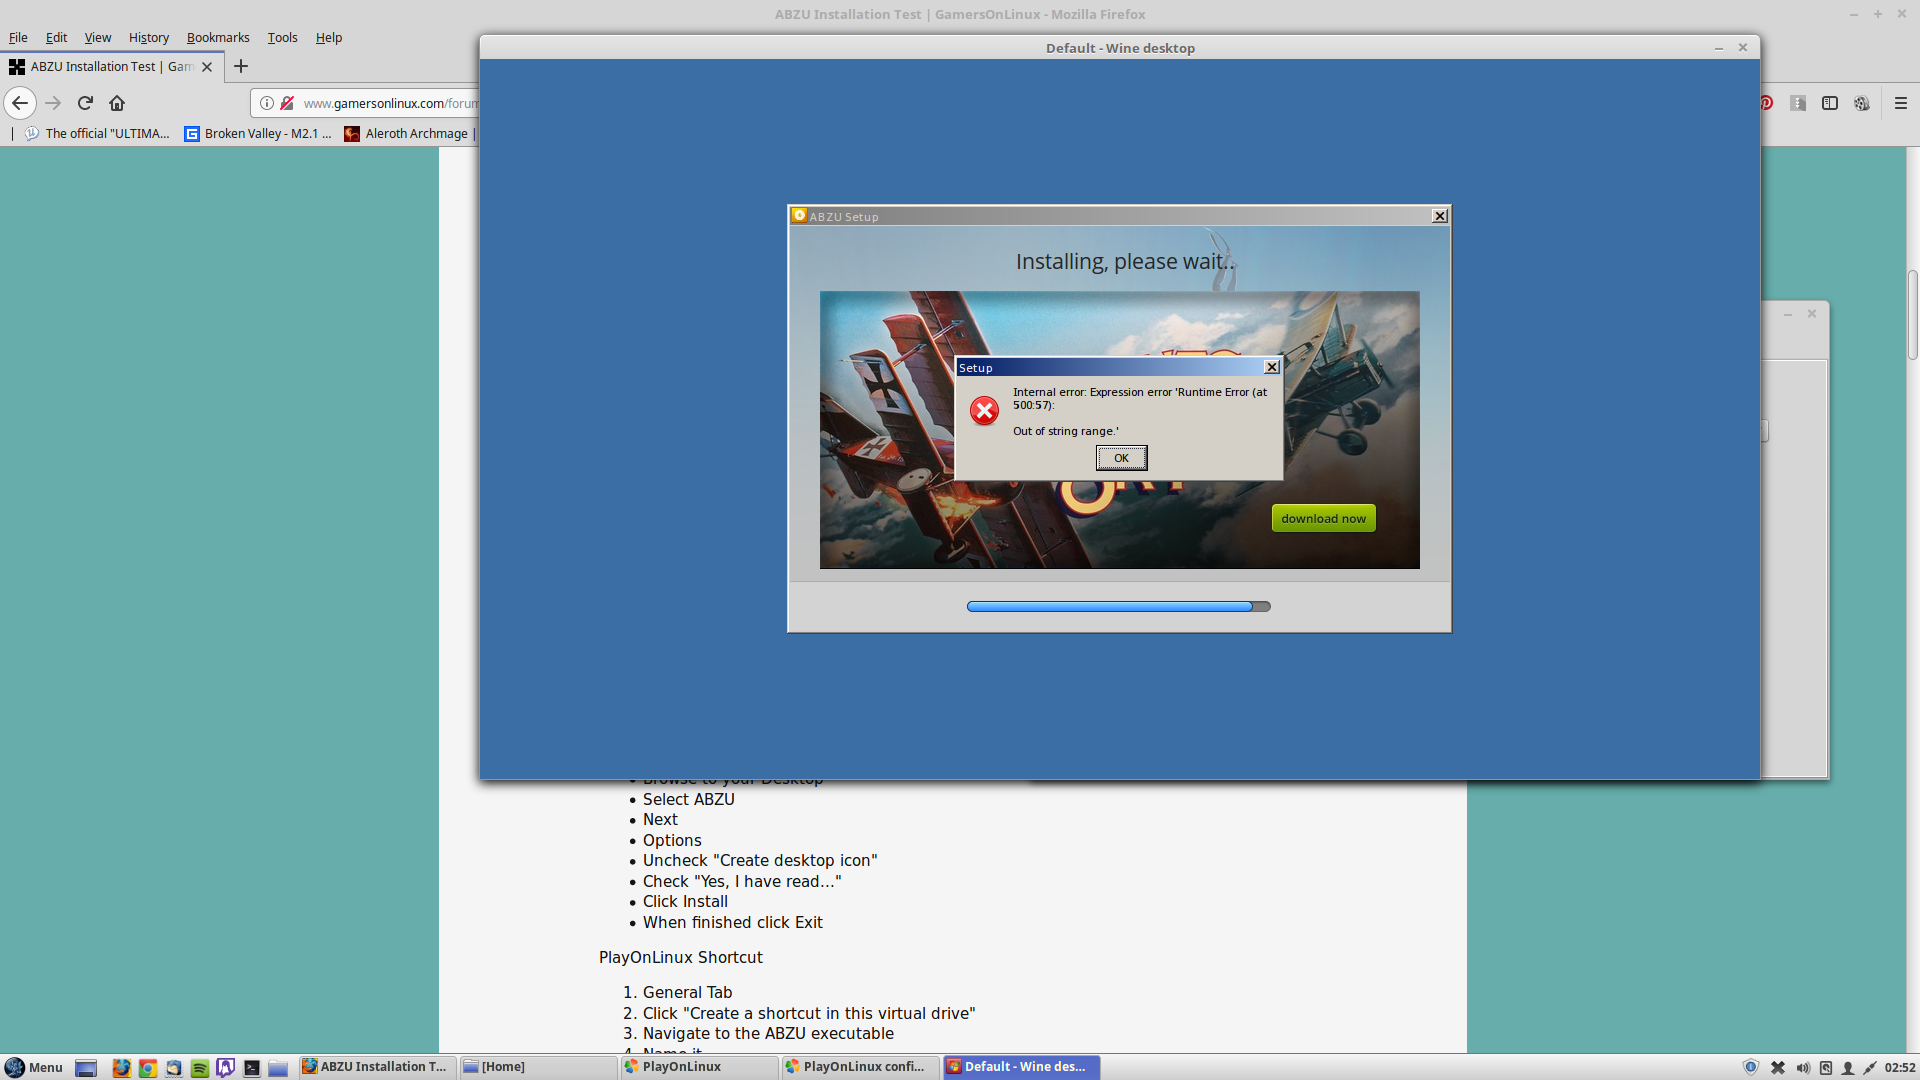Open the Firefox hamburger menu
Screen dimensions: 1920x1080
tap(1901, 103)
